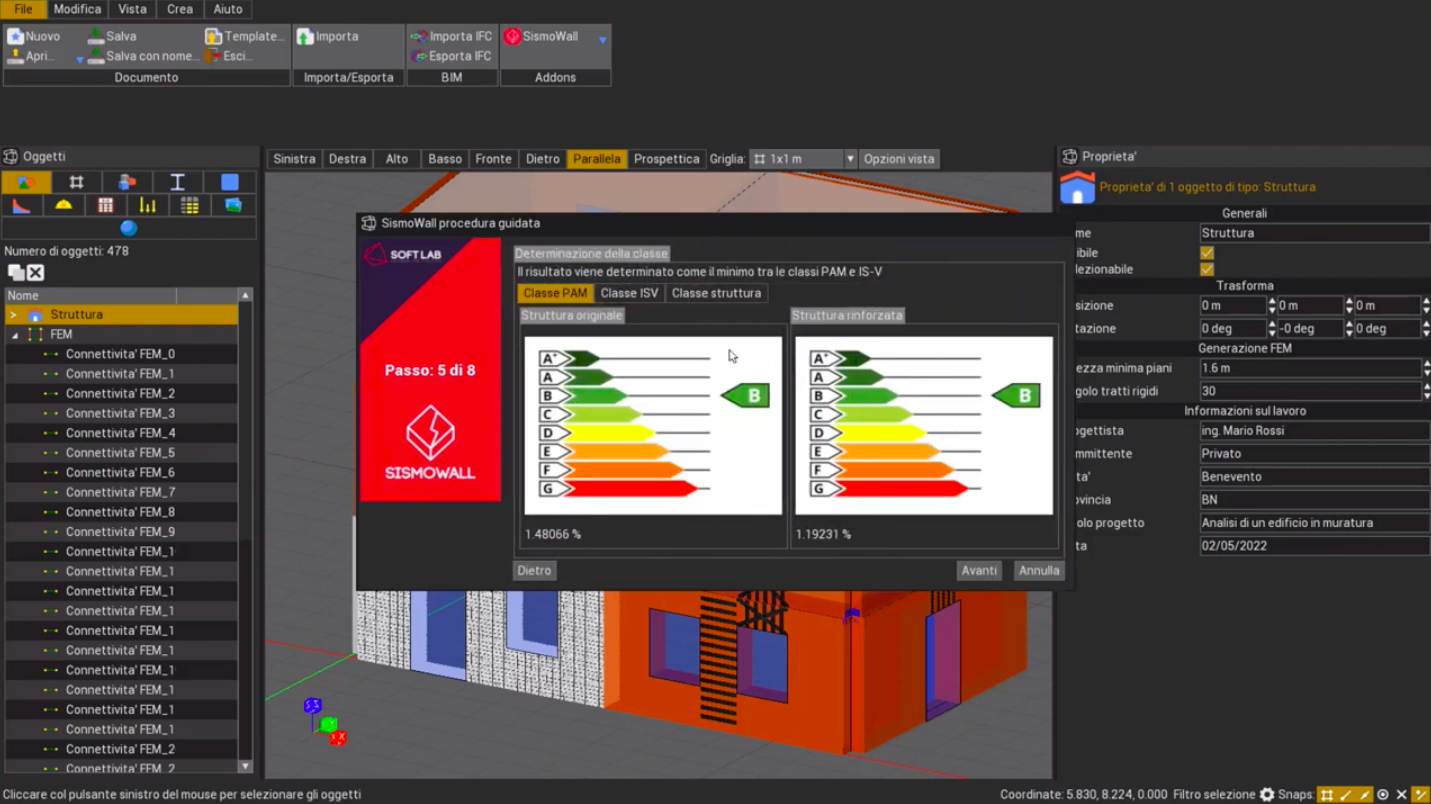Open the Vista menu

click(x=132, y=9)
